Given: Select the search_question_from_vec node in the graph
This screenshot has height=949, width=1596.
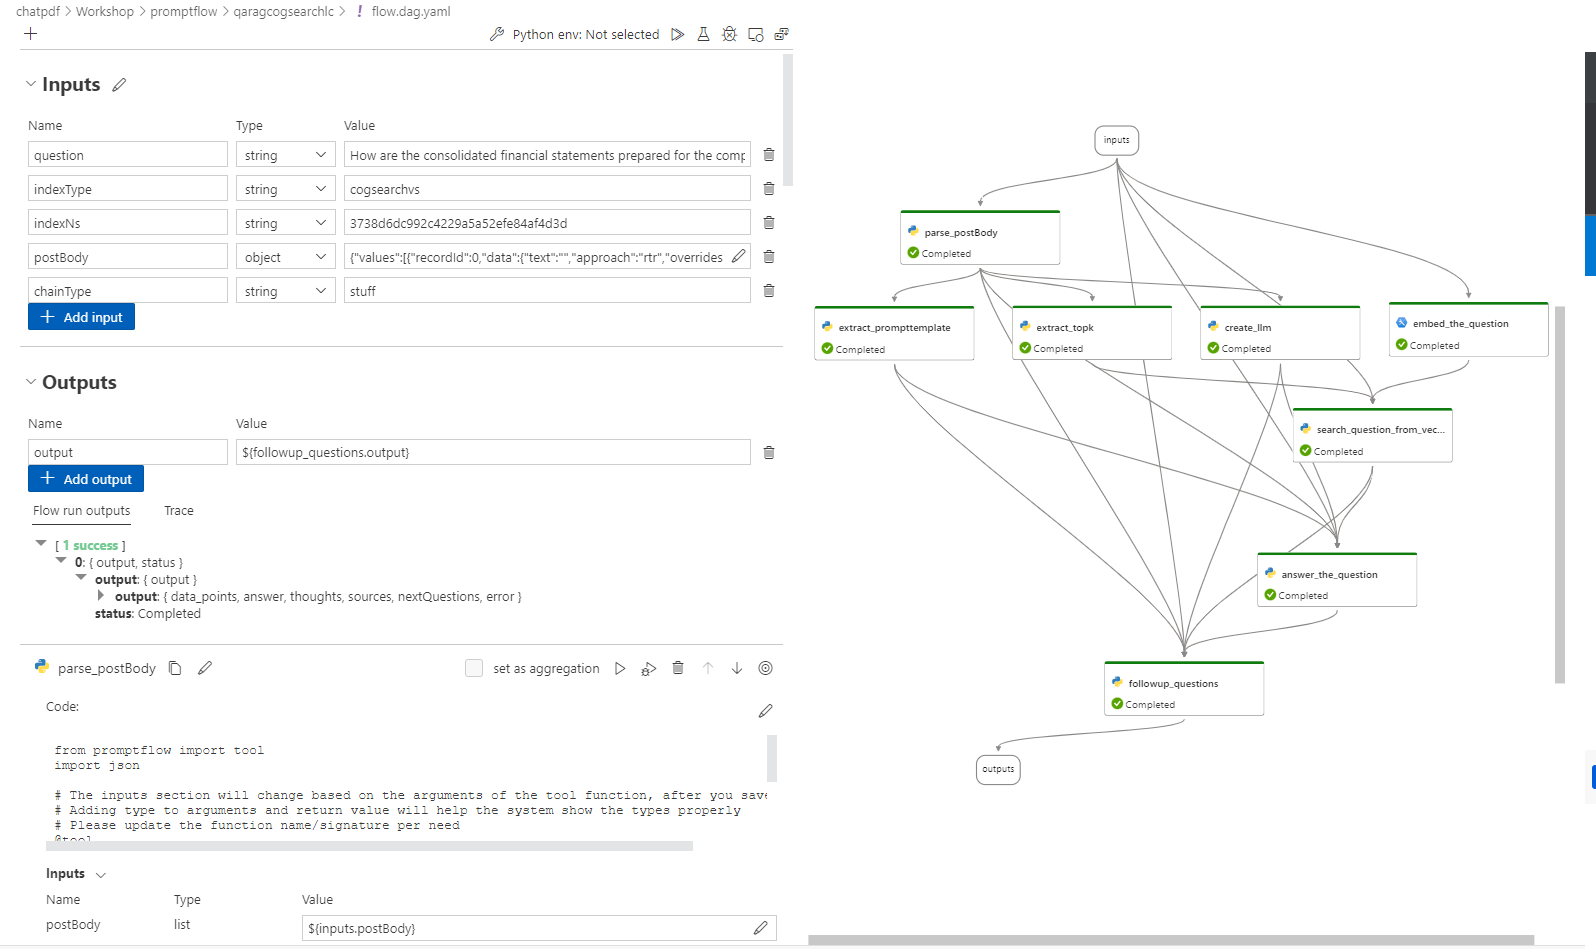Looking at the screenshot, I should tap(1372, 435).
